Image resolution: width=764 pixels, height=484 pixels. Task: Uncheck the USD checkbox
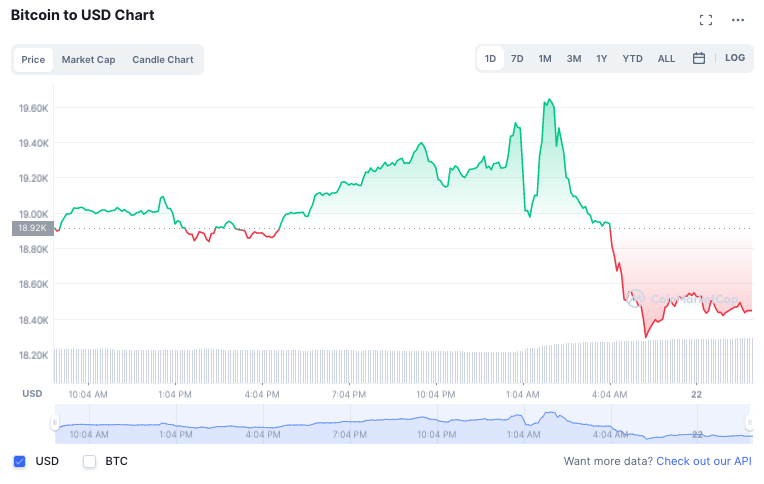click(19, 461)
